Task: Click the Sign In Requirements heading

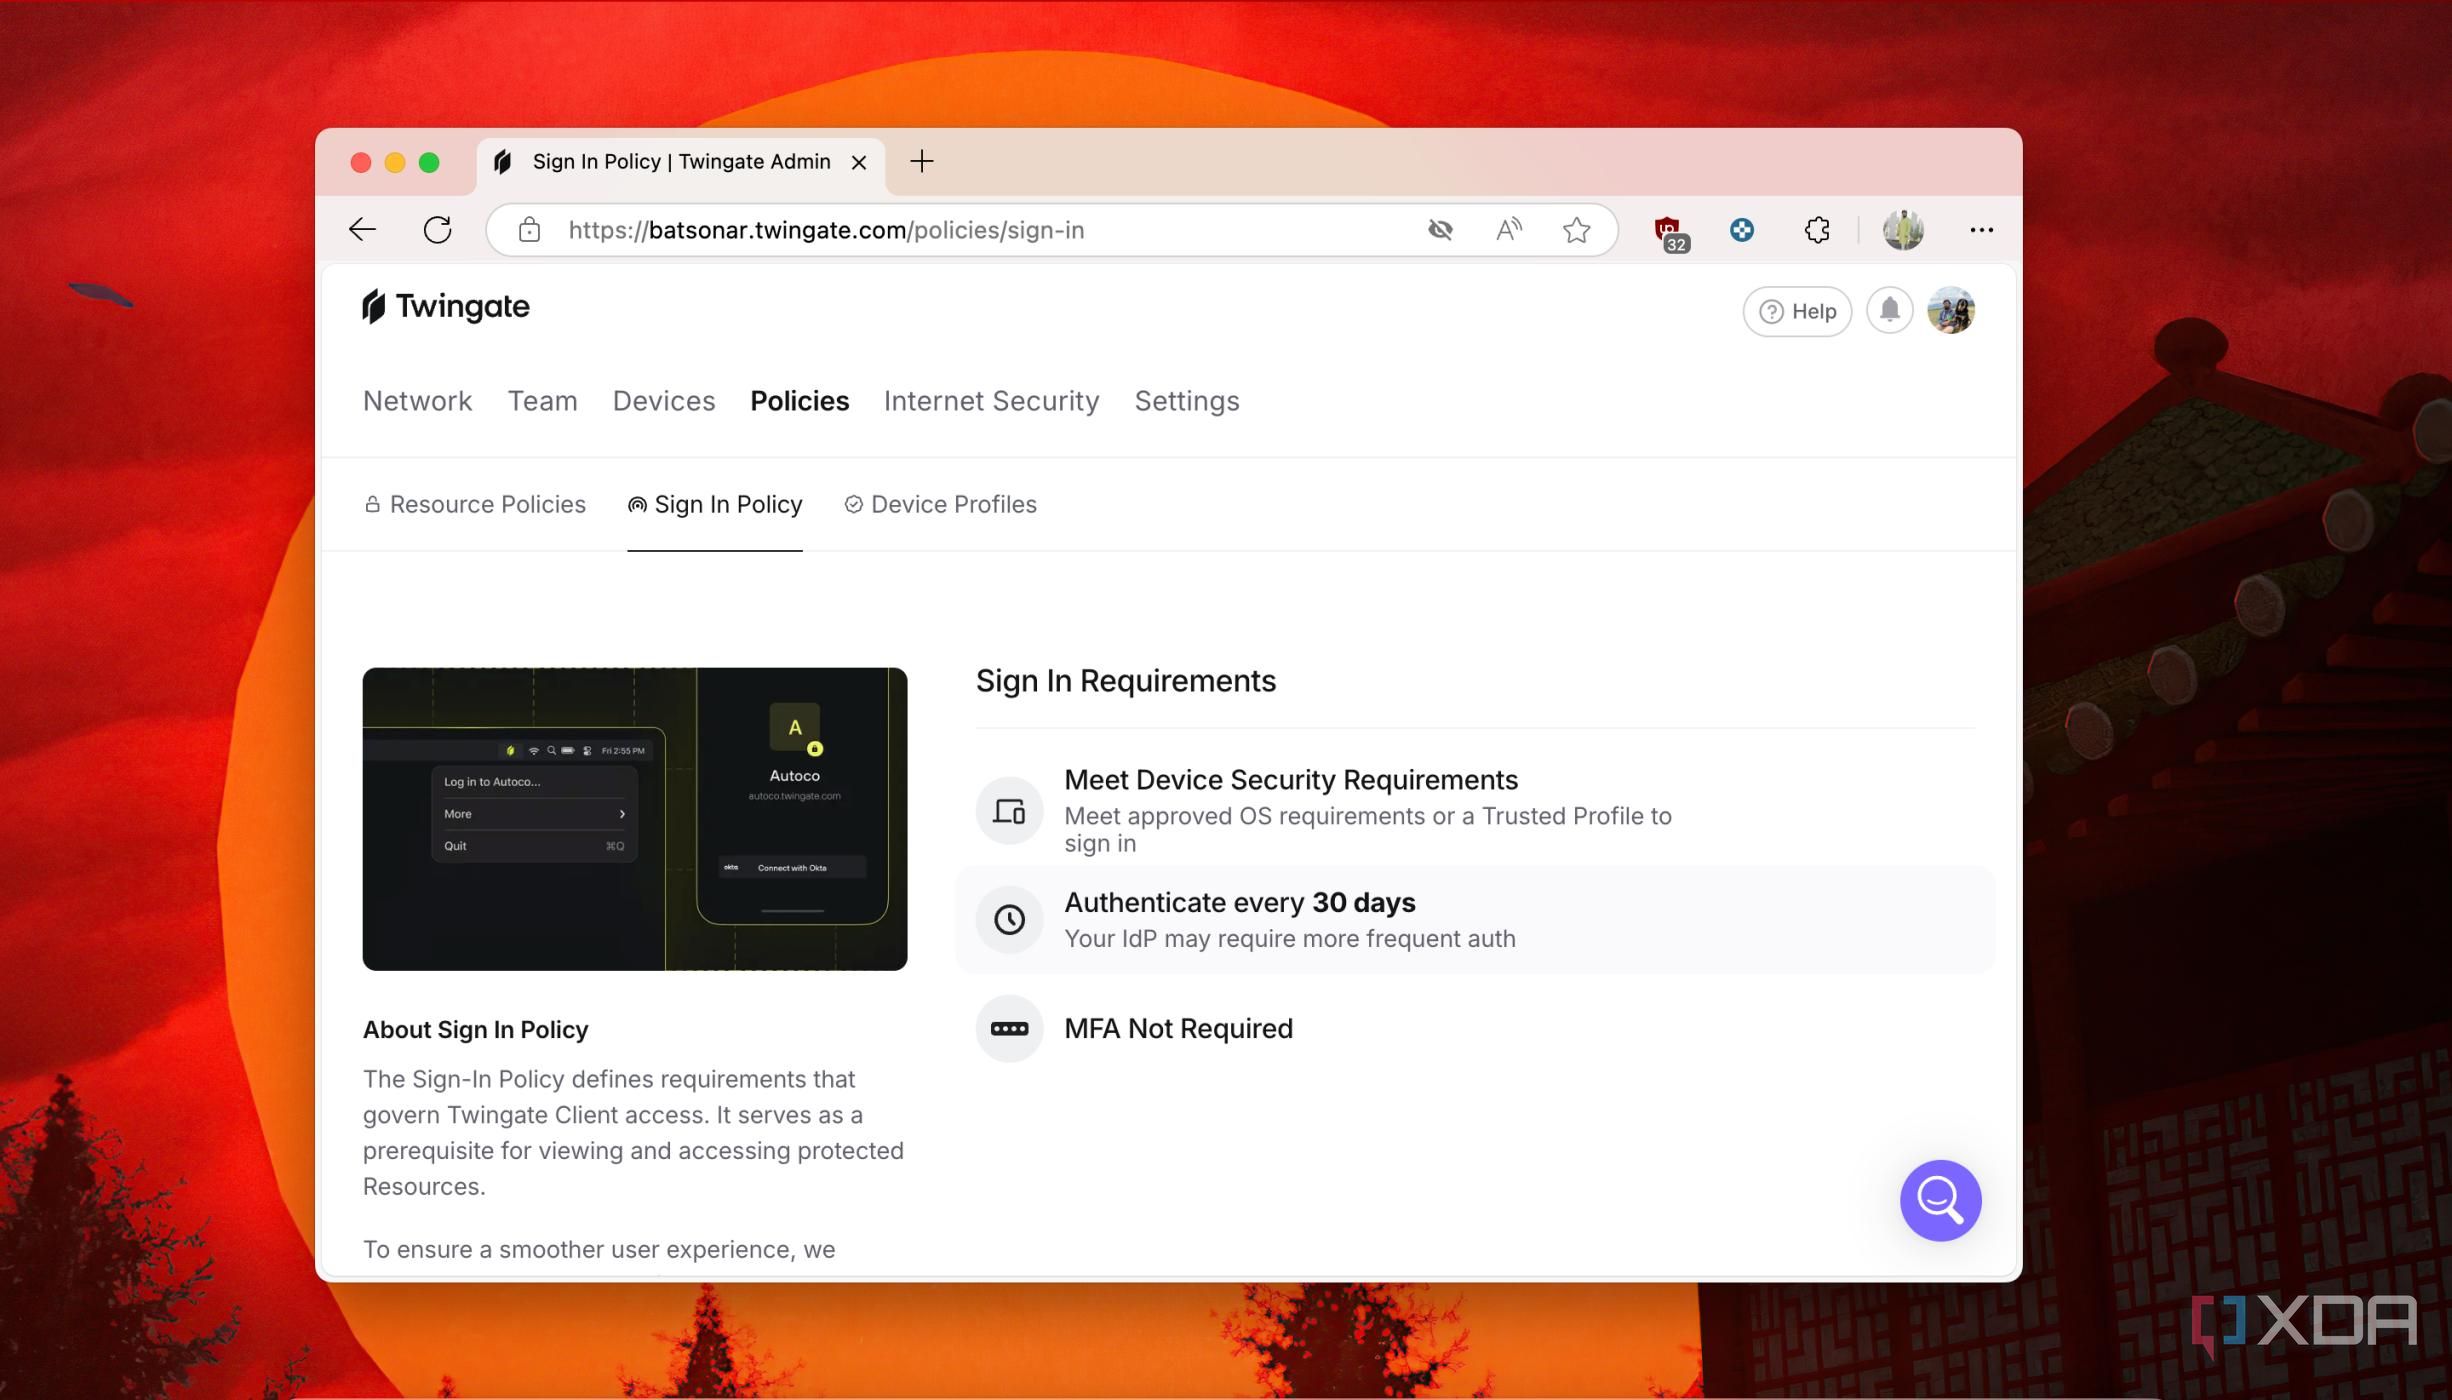Action: (1126, 681)
